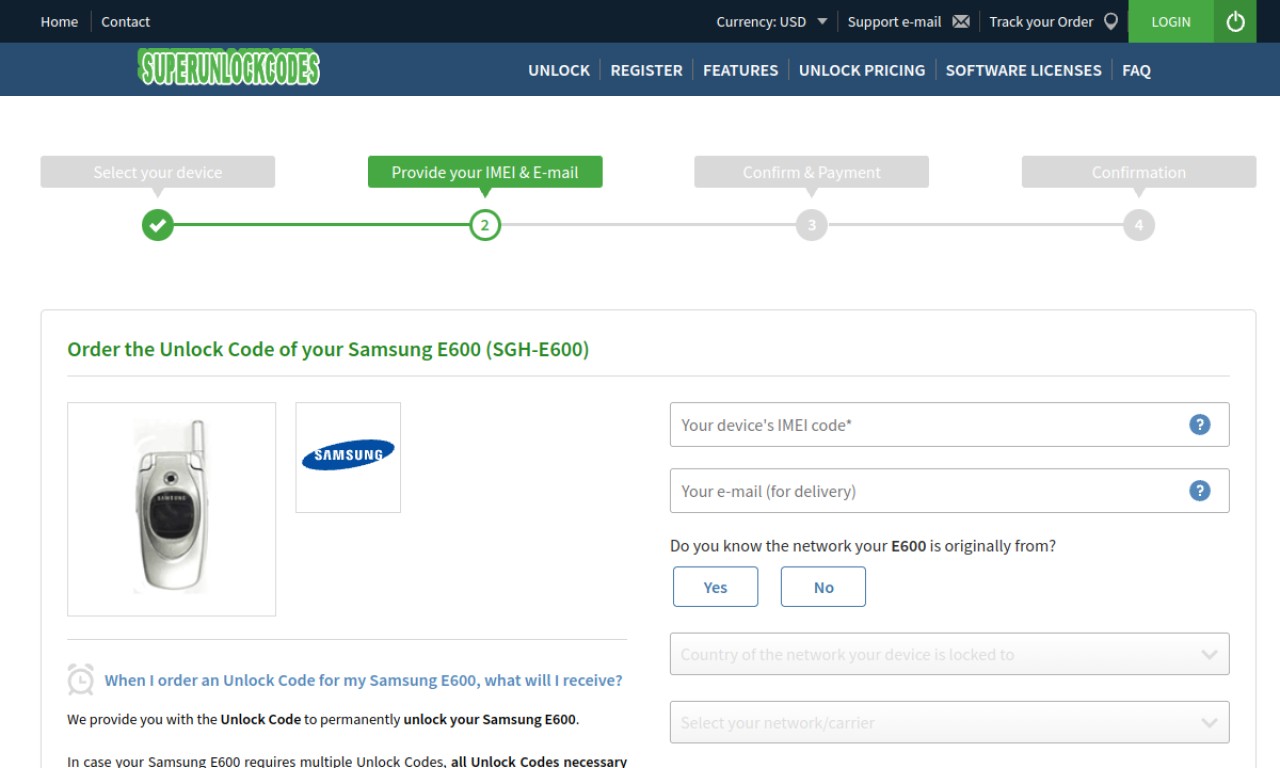Click the SuperUnlockCodes logo

(x=229, y=68)
